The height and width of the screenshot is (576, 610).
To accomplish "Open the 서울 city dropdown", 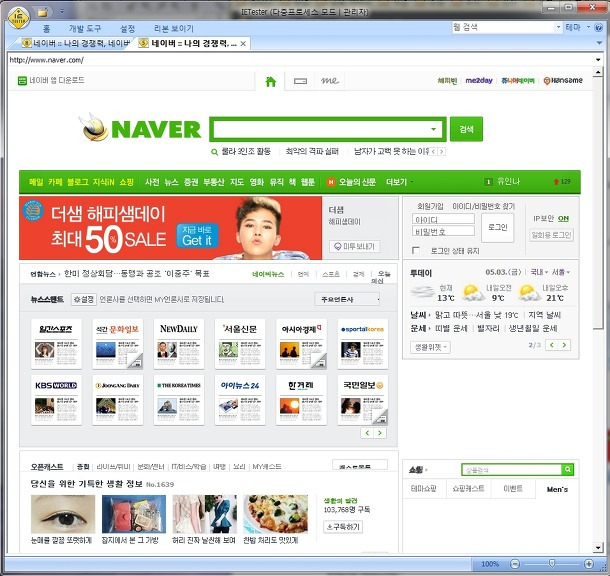I will click(561, 272).
